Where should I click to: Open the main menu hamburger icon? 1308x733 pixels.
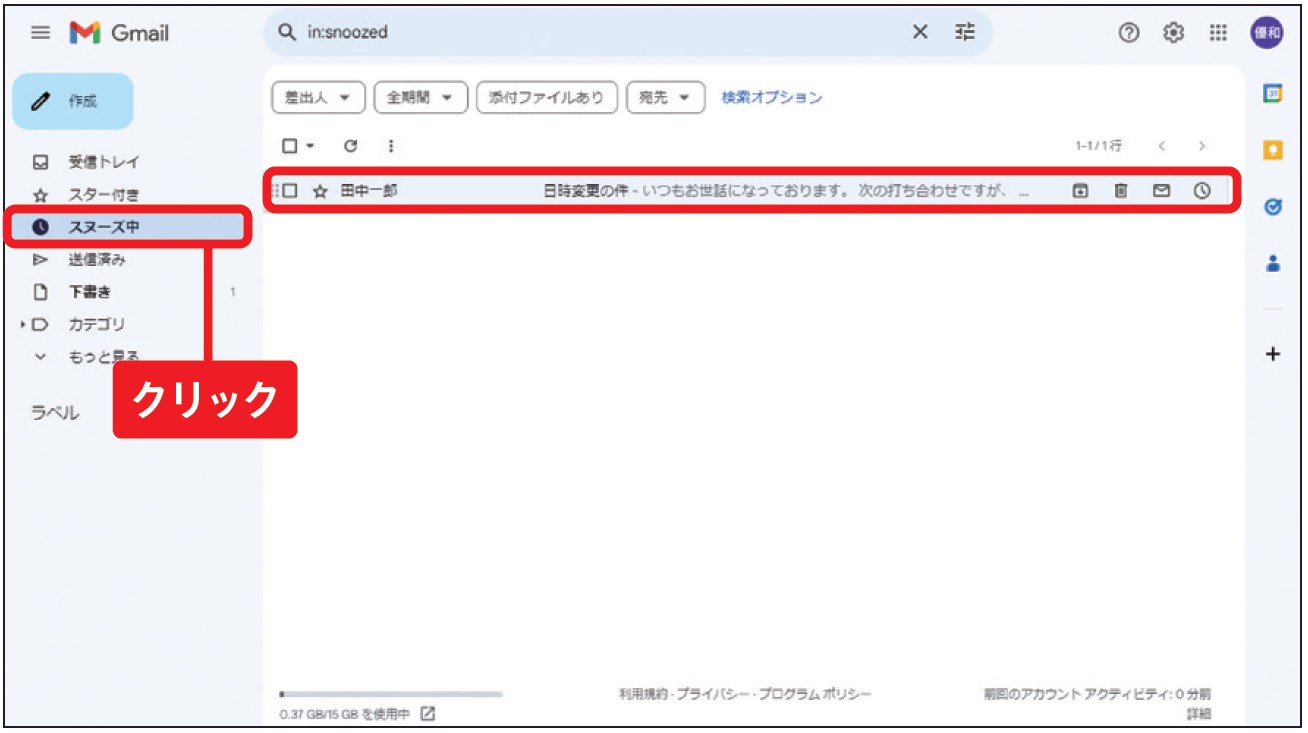coord(40,33)
